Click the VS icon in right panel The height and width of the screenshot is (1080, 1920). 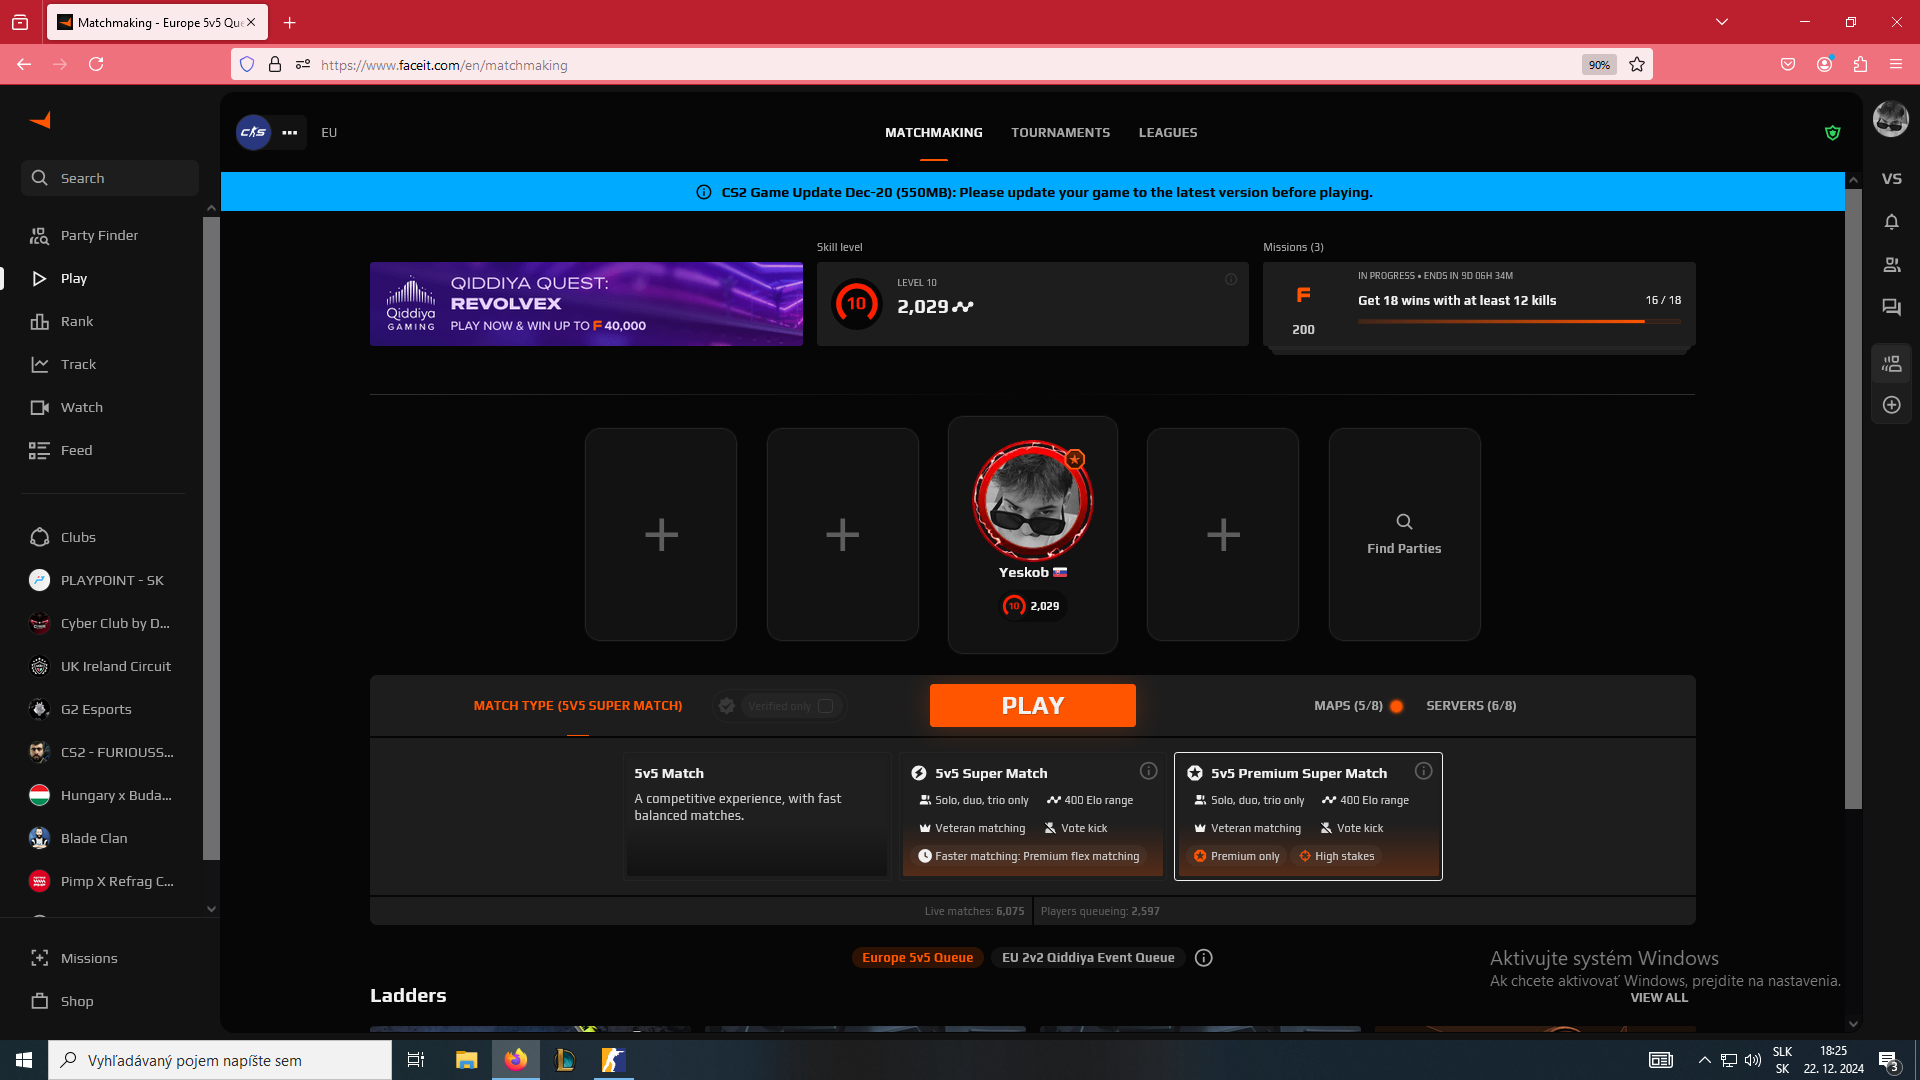[x=1891, y=179]
